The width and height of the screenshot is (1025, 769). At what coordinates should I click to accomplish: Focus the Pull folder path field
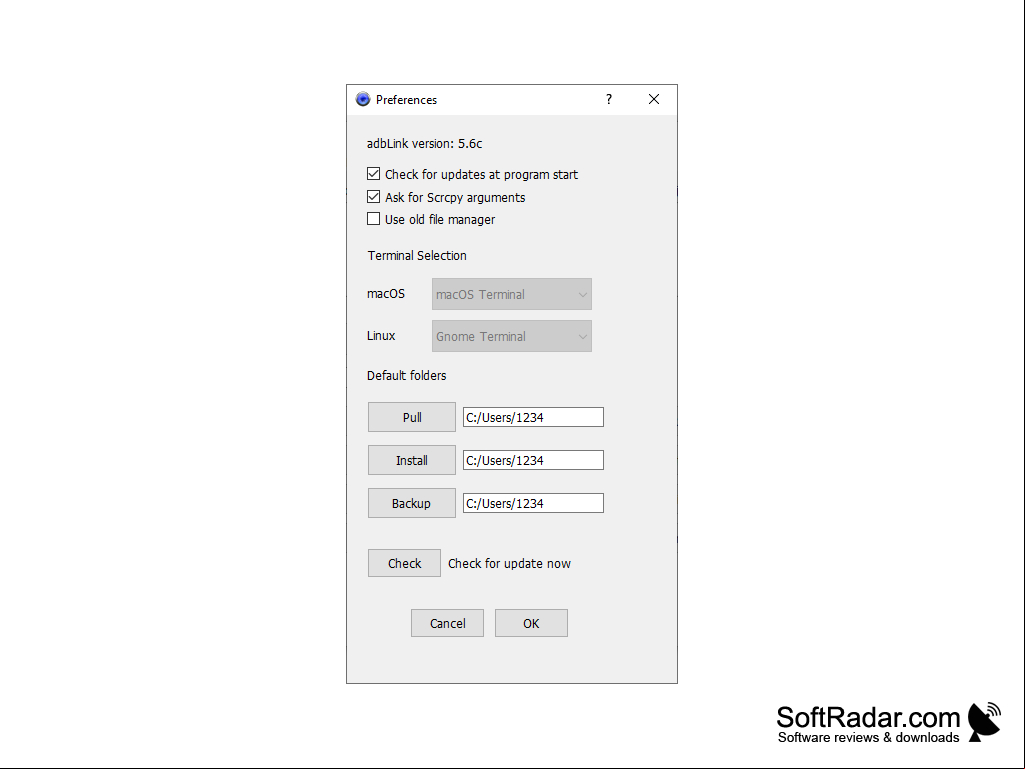tap(533, 417)
